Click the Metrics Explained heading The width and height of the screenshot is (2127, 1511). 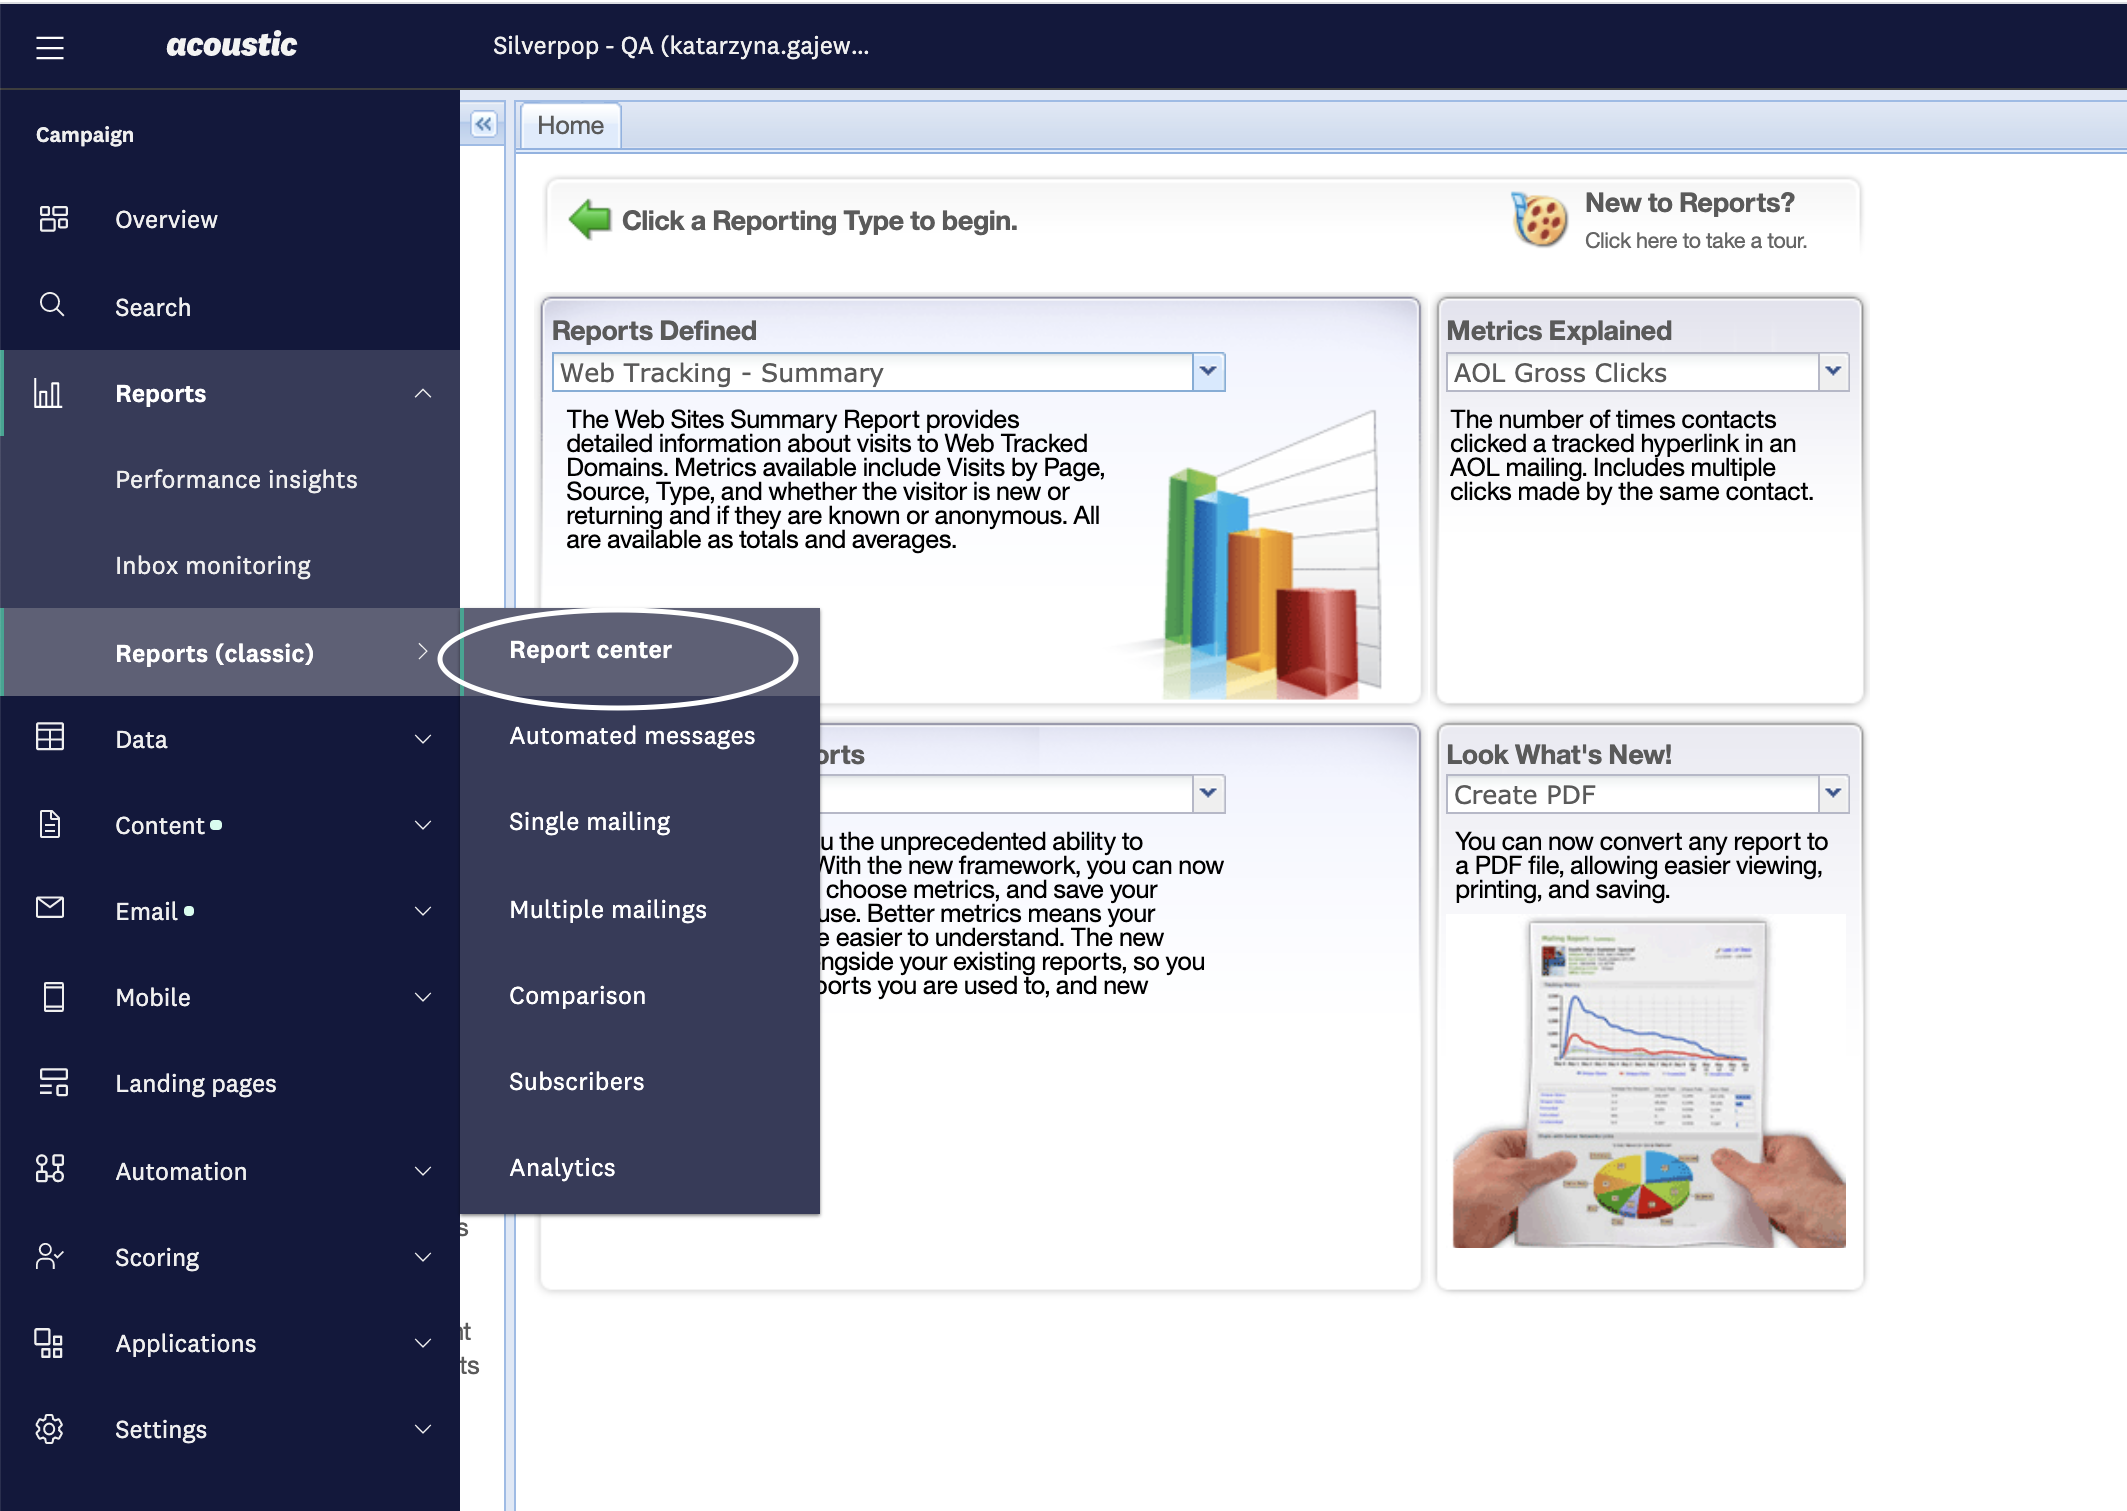pos(1559,330)
